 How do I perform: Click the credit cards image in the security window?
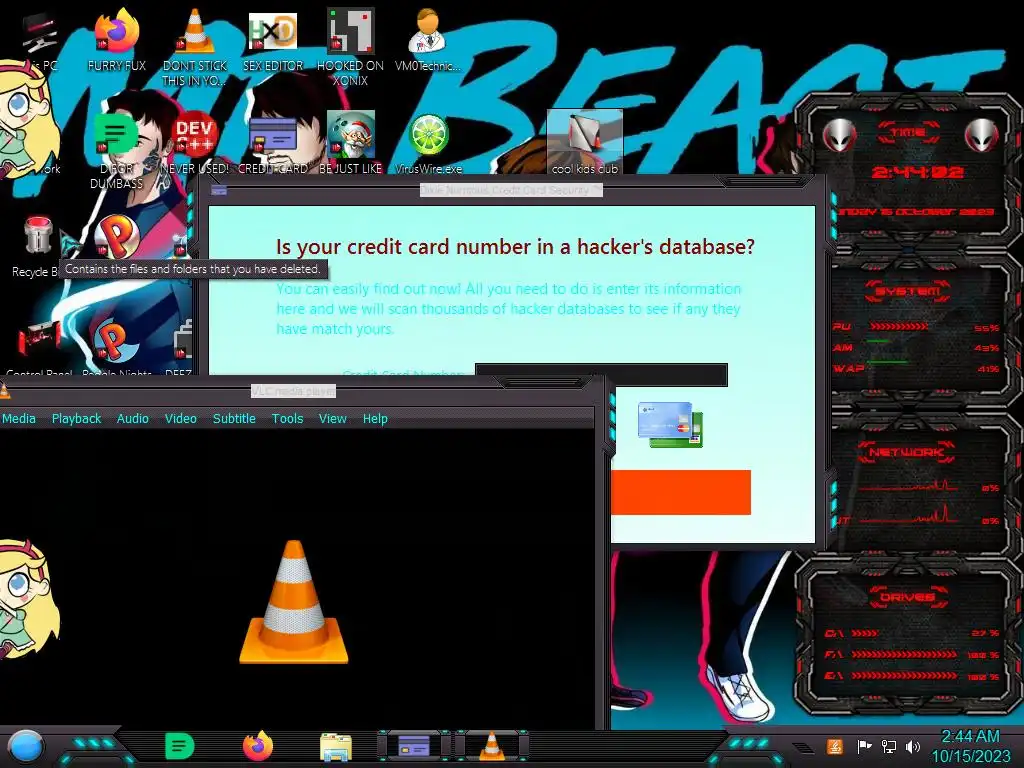(670, 424)
